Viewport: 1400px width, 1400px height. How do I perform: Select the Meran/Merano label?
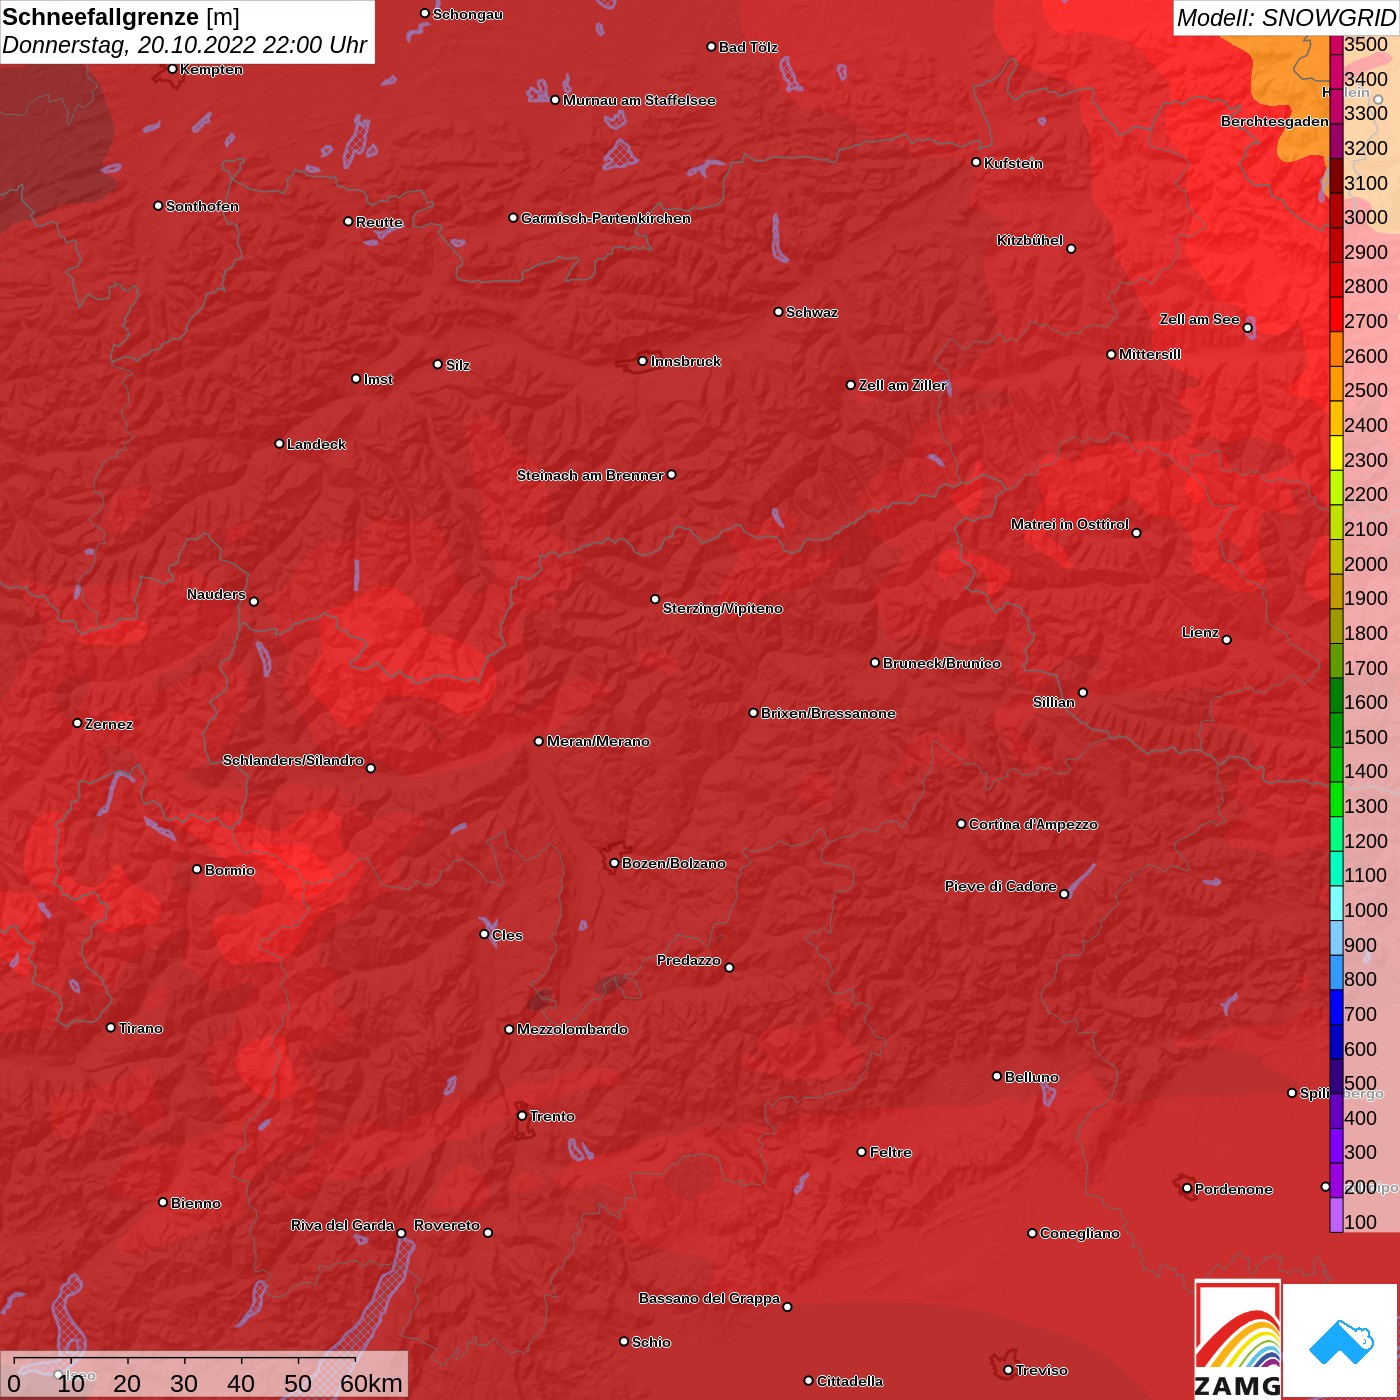(x=598, y=741)
